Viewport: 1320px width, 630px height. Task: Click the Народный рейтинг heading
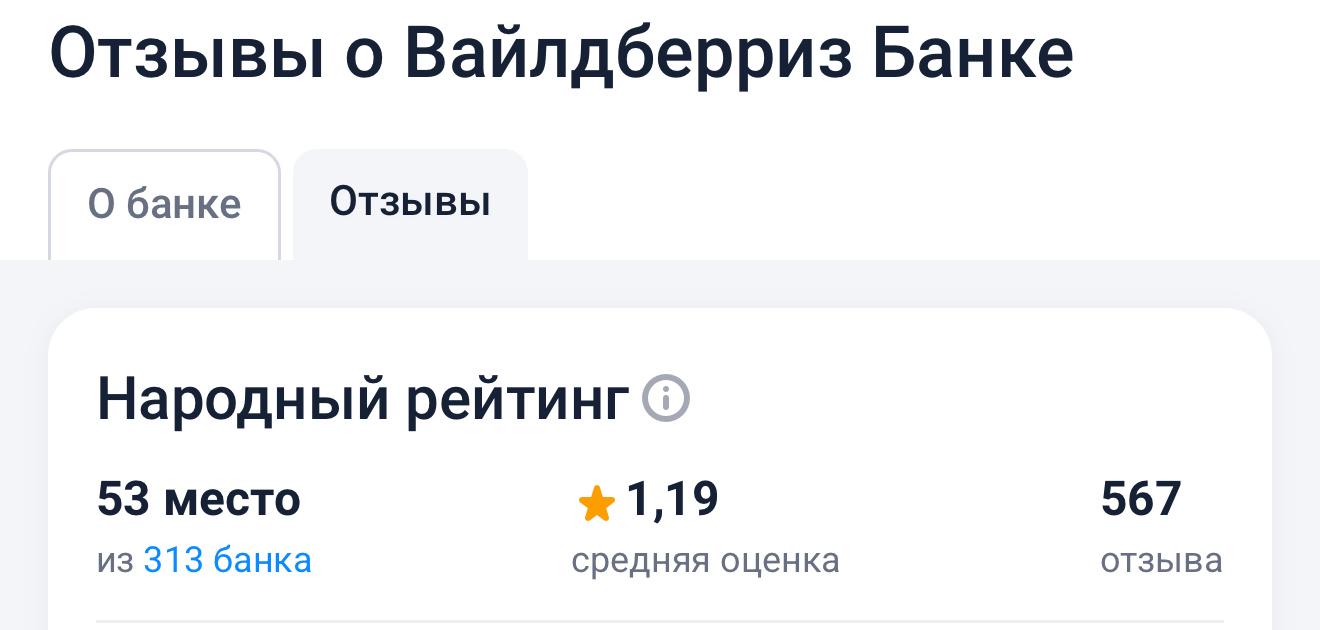coord(363,400)
